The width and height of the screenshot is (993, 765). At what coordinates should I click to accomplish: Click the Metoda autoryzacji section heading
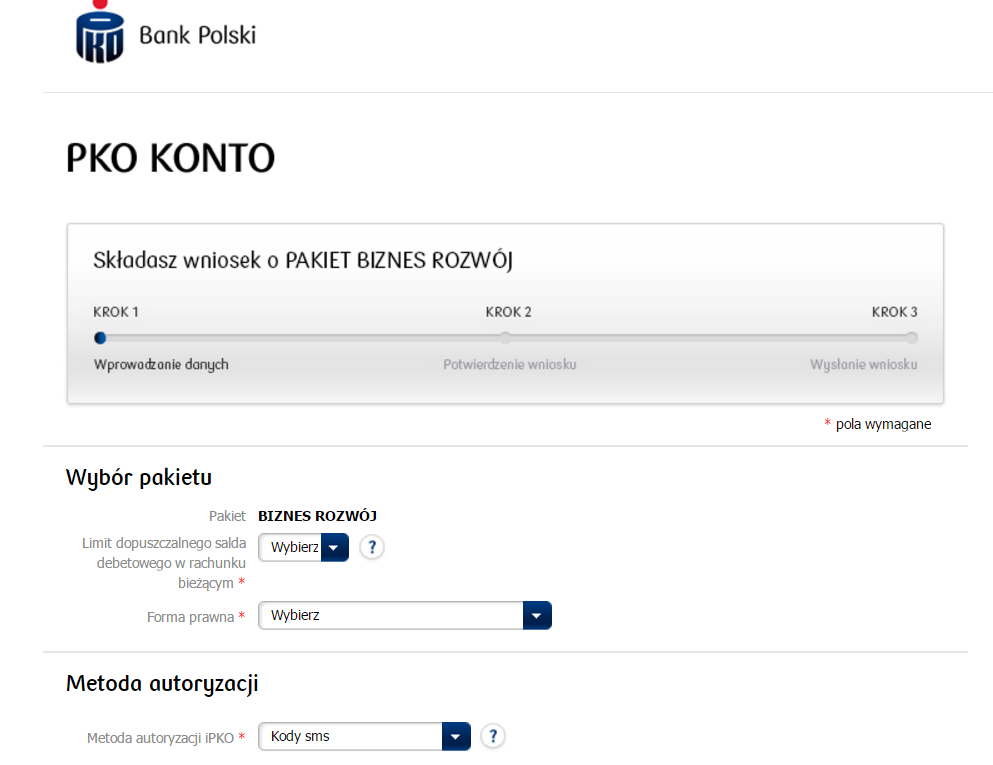(162, 685)
